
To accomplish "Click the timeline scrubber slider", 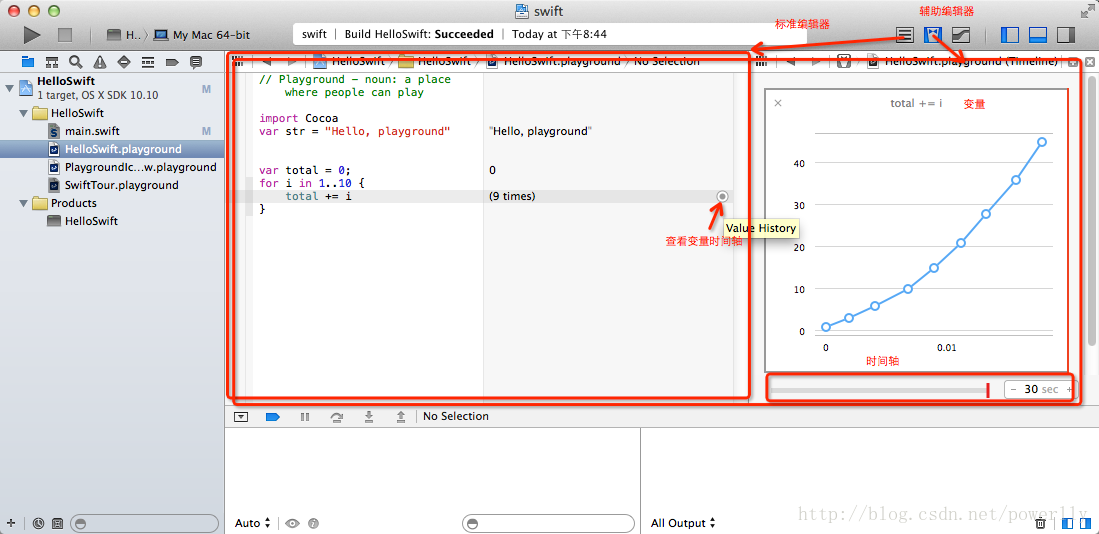I will coord(880,390).
